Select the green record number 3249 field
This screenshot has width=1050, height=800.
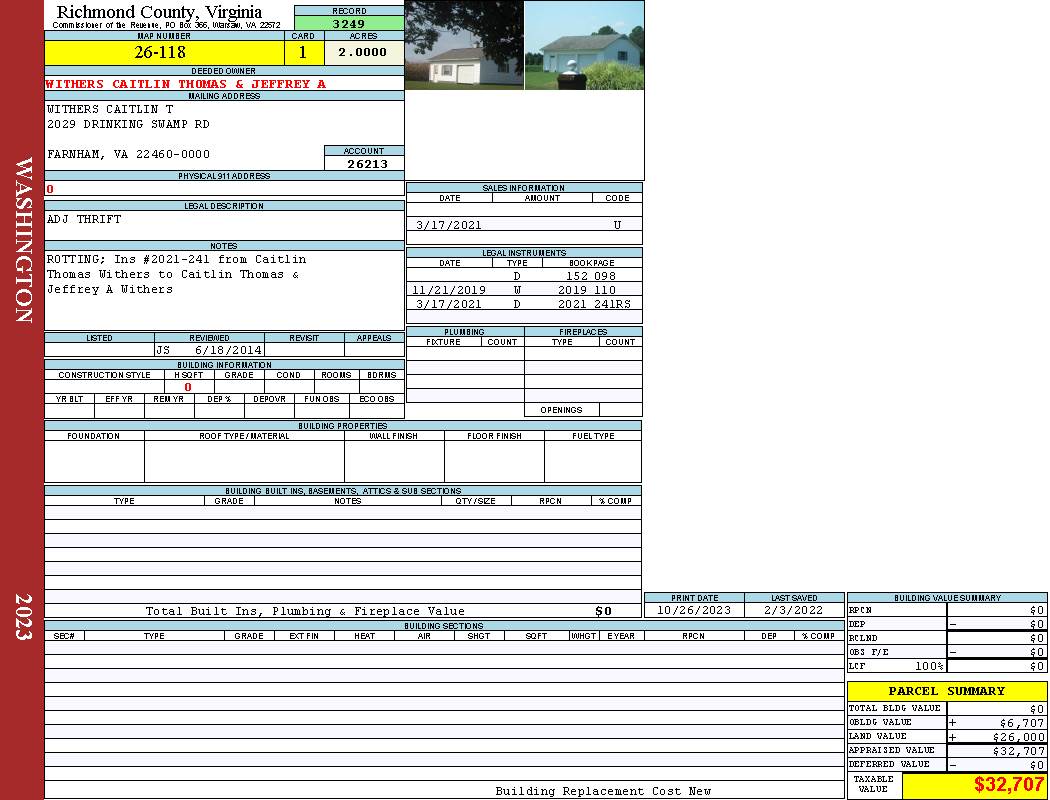click(x=349, y=23)
